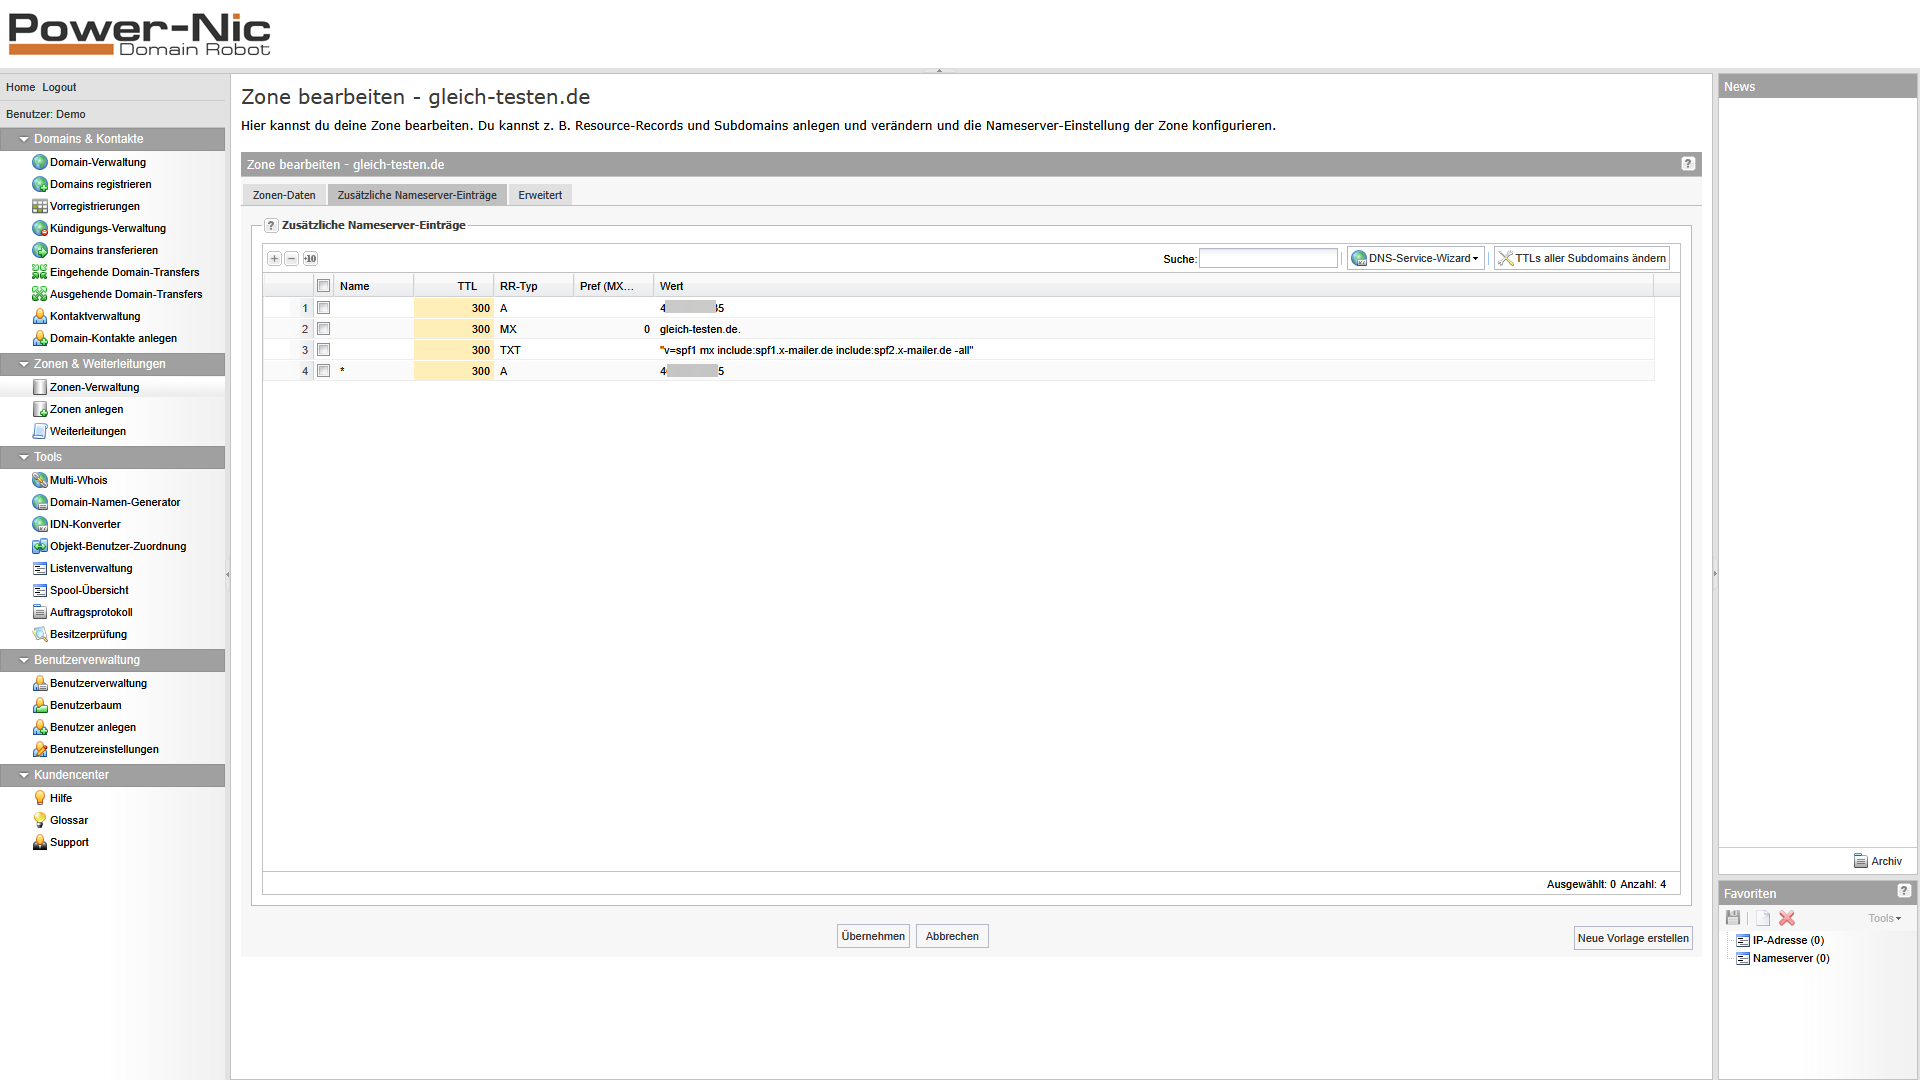
Task: Check the box for record row 1
Action: 323,308
